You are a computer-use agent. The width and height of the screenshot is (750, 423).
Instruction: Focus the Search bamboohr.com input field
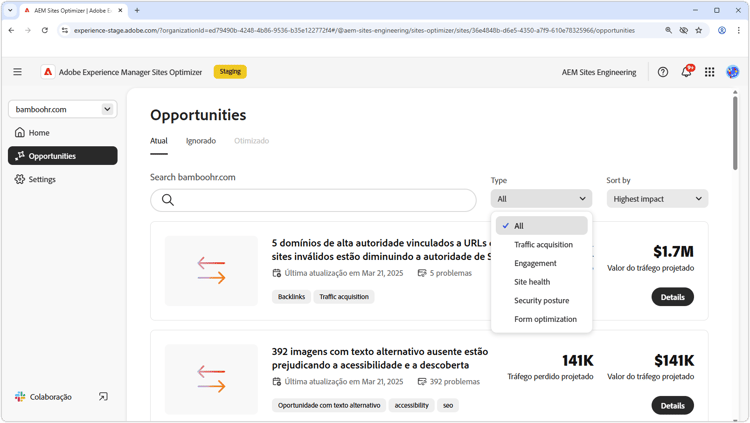click(x=313, y=200)
